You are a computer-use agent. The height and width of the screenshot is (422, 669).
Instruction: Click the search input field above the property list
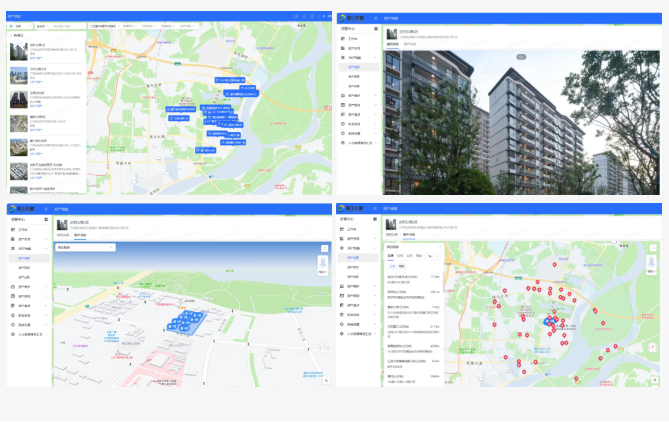coord(68,26)
